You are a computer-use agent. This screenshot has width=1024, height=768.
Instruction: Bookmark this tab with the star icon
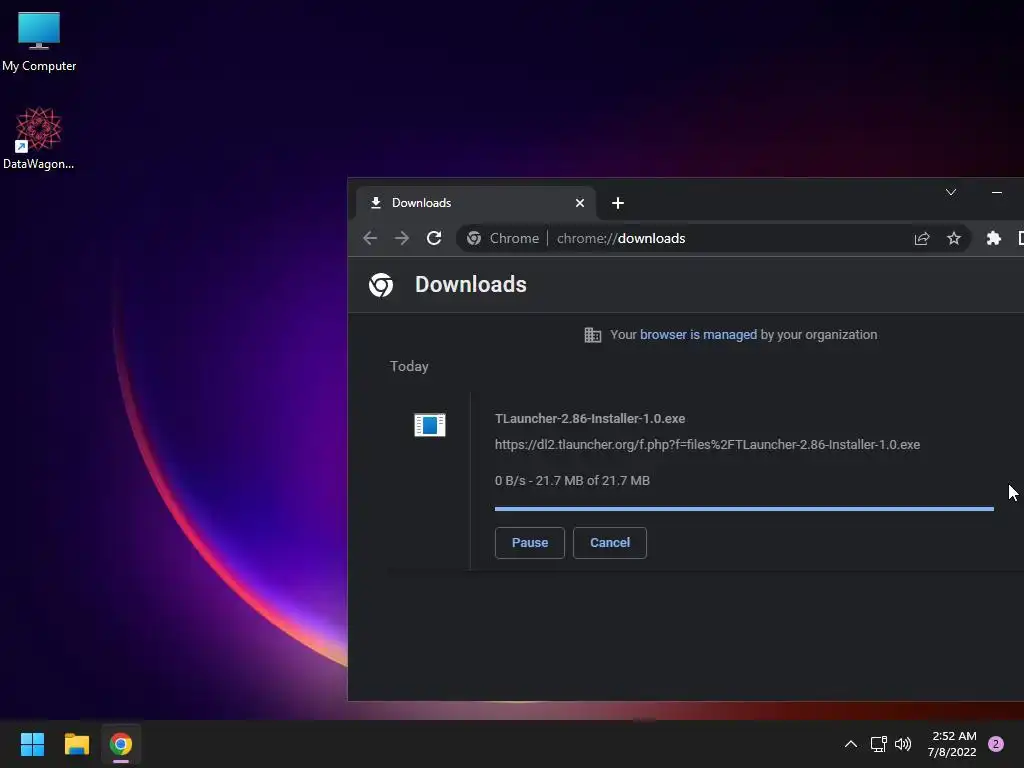953,238
